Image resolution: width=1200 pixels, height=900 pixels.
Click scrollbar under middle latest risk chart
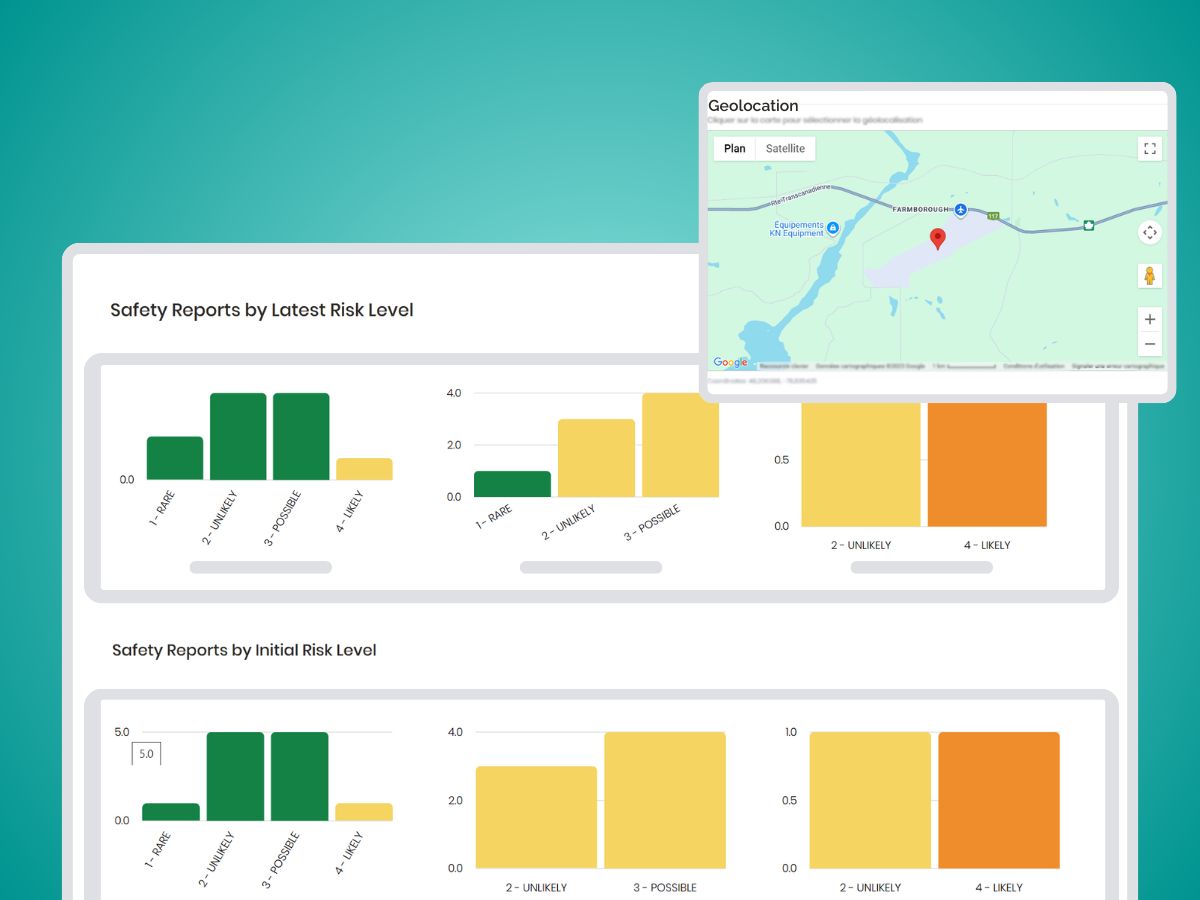click(x=590, y=567)
